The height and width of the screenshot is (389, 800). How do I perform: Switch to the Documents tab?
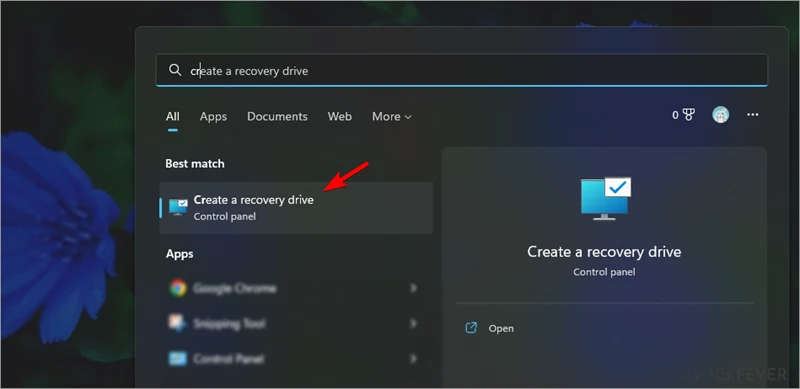277,117
